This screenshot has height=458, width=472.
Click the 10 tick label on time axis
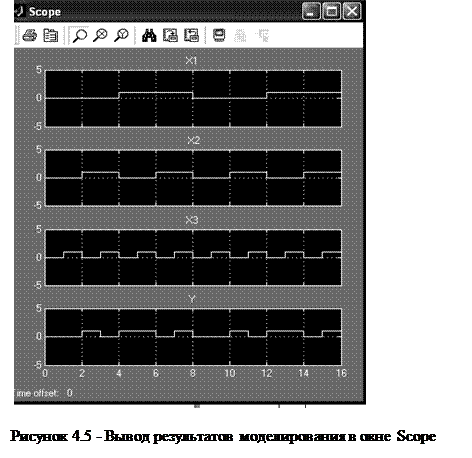pyautogui.click(x=230, y=373)
